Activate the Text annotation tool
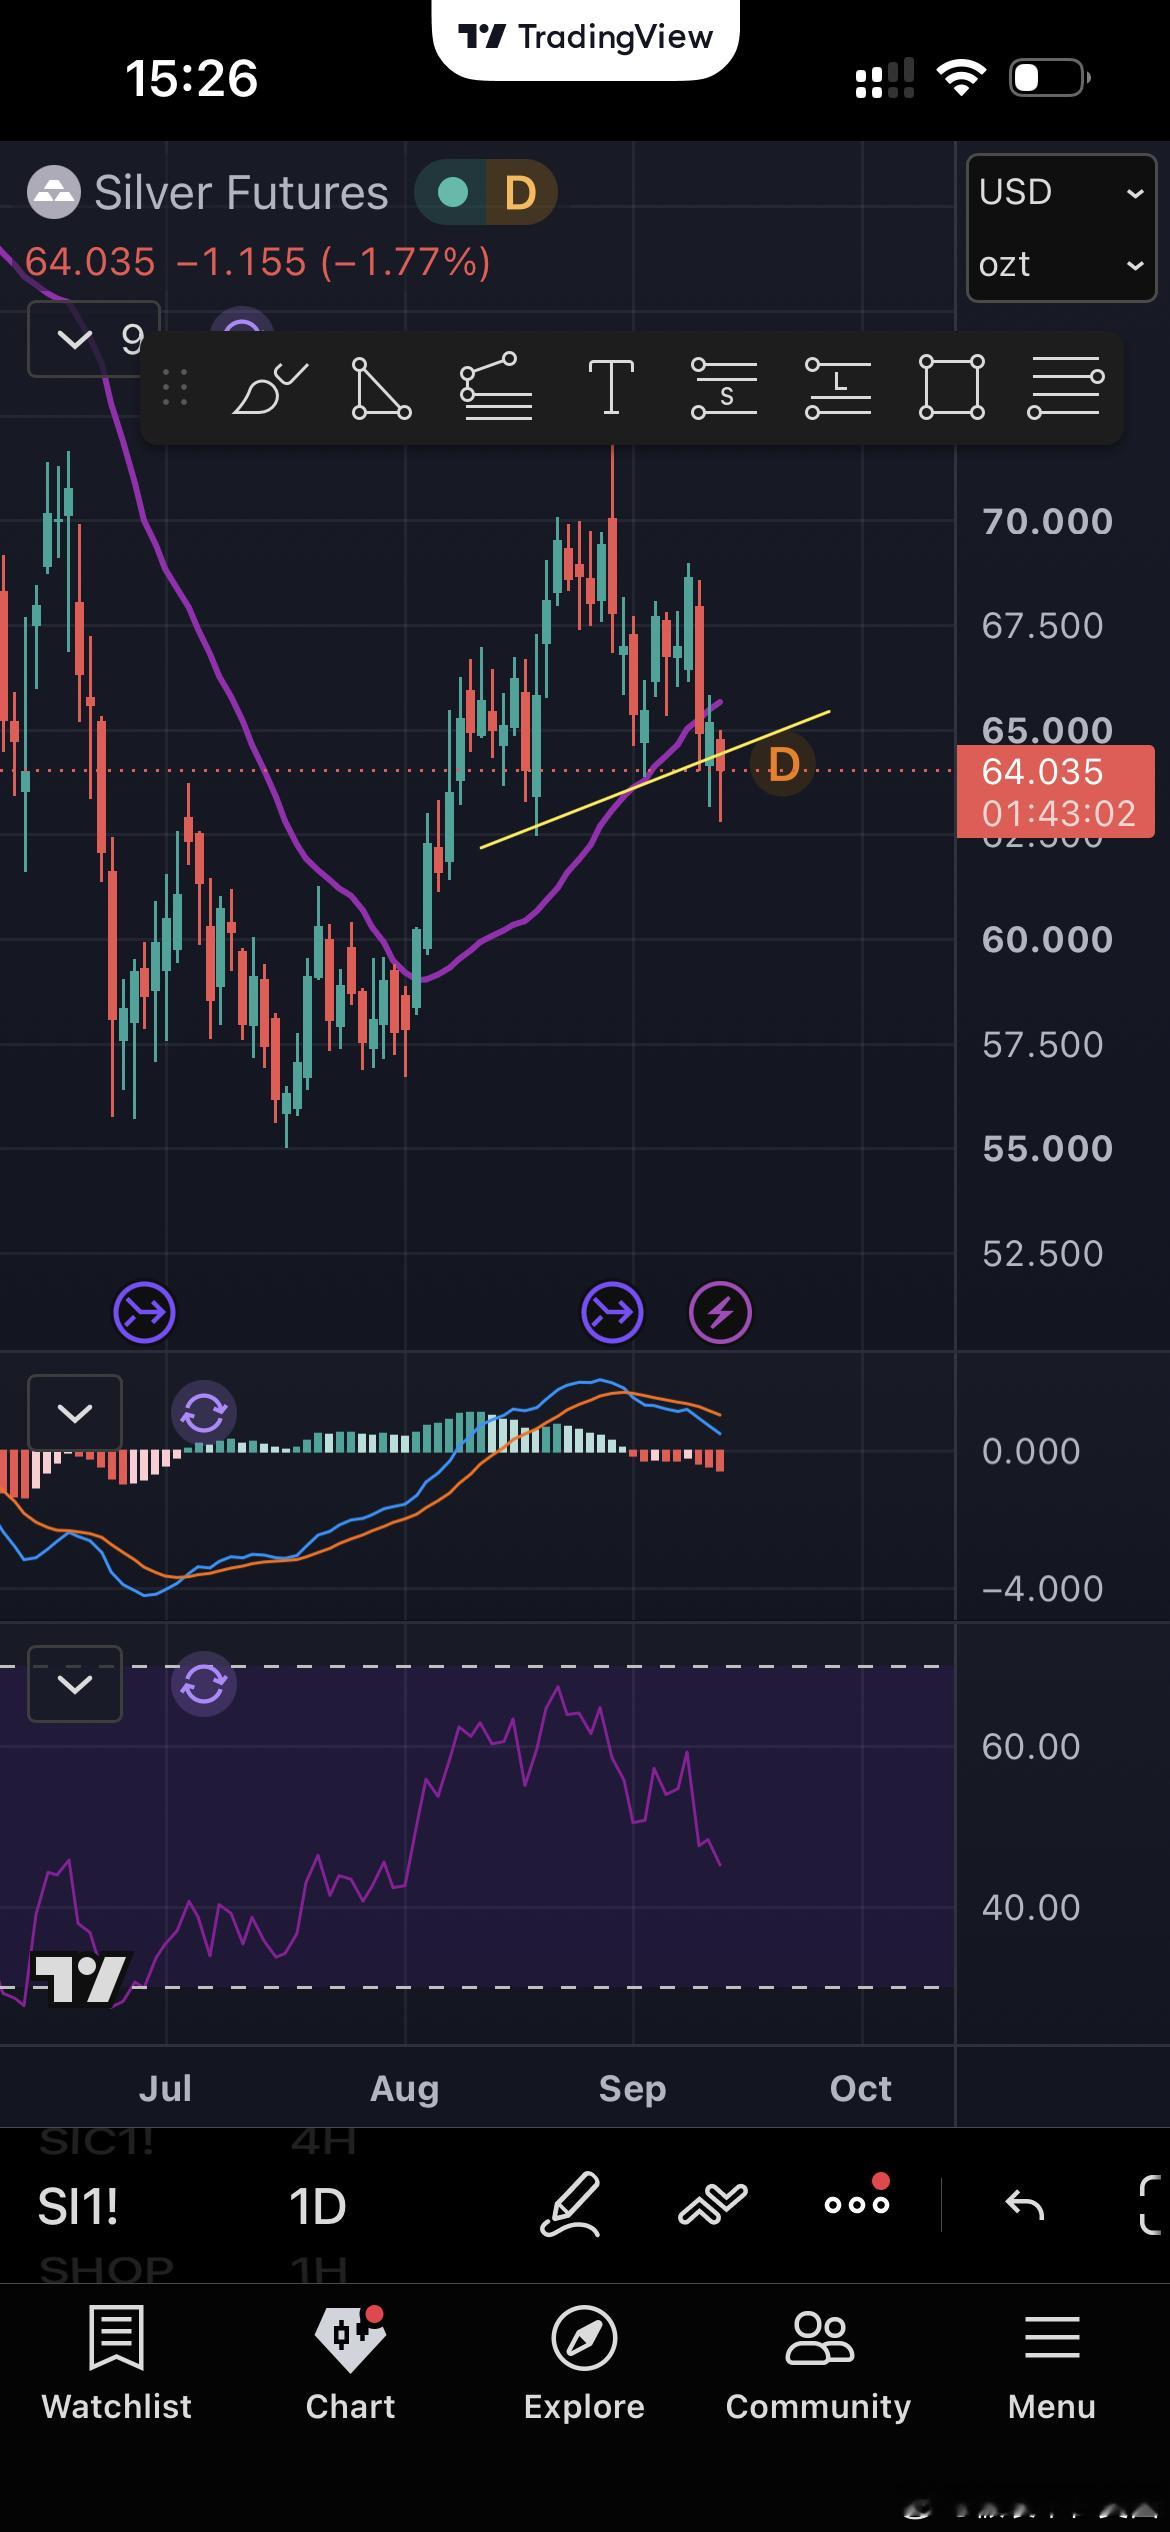The image size is (1170, 2532). [x=610, y=387]
